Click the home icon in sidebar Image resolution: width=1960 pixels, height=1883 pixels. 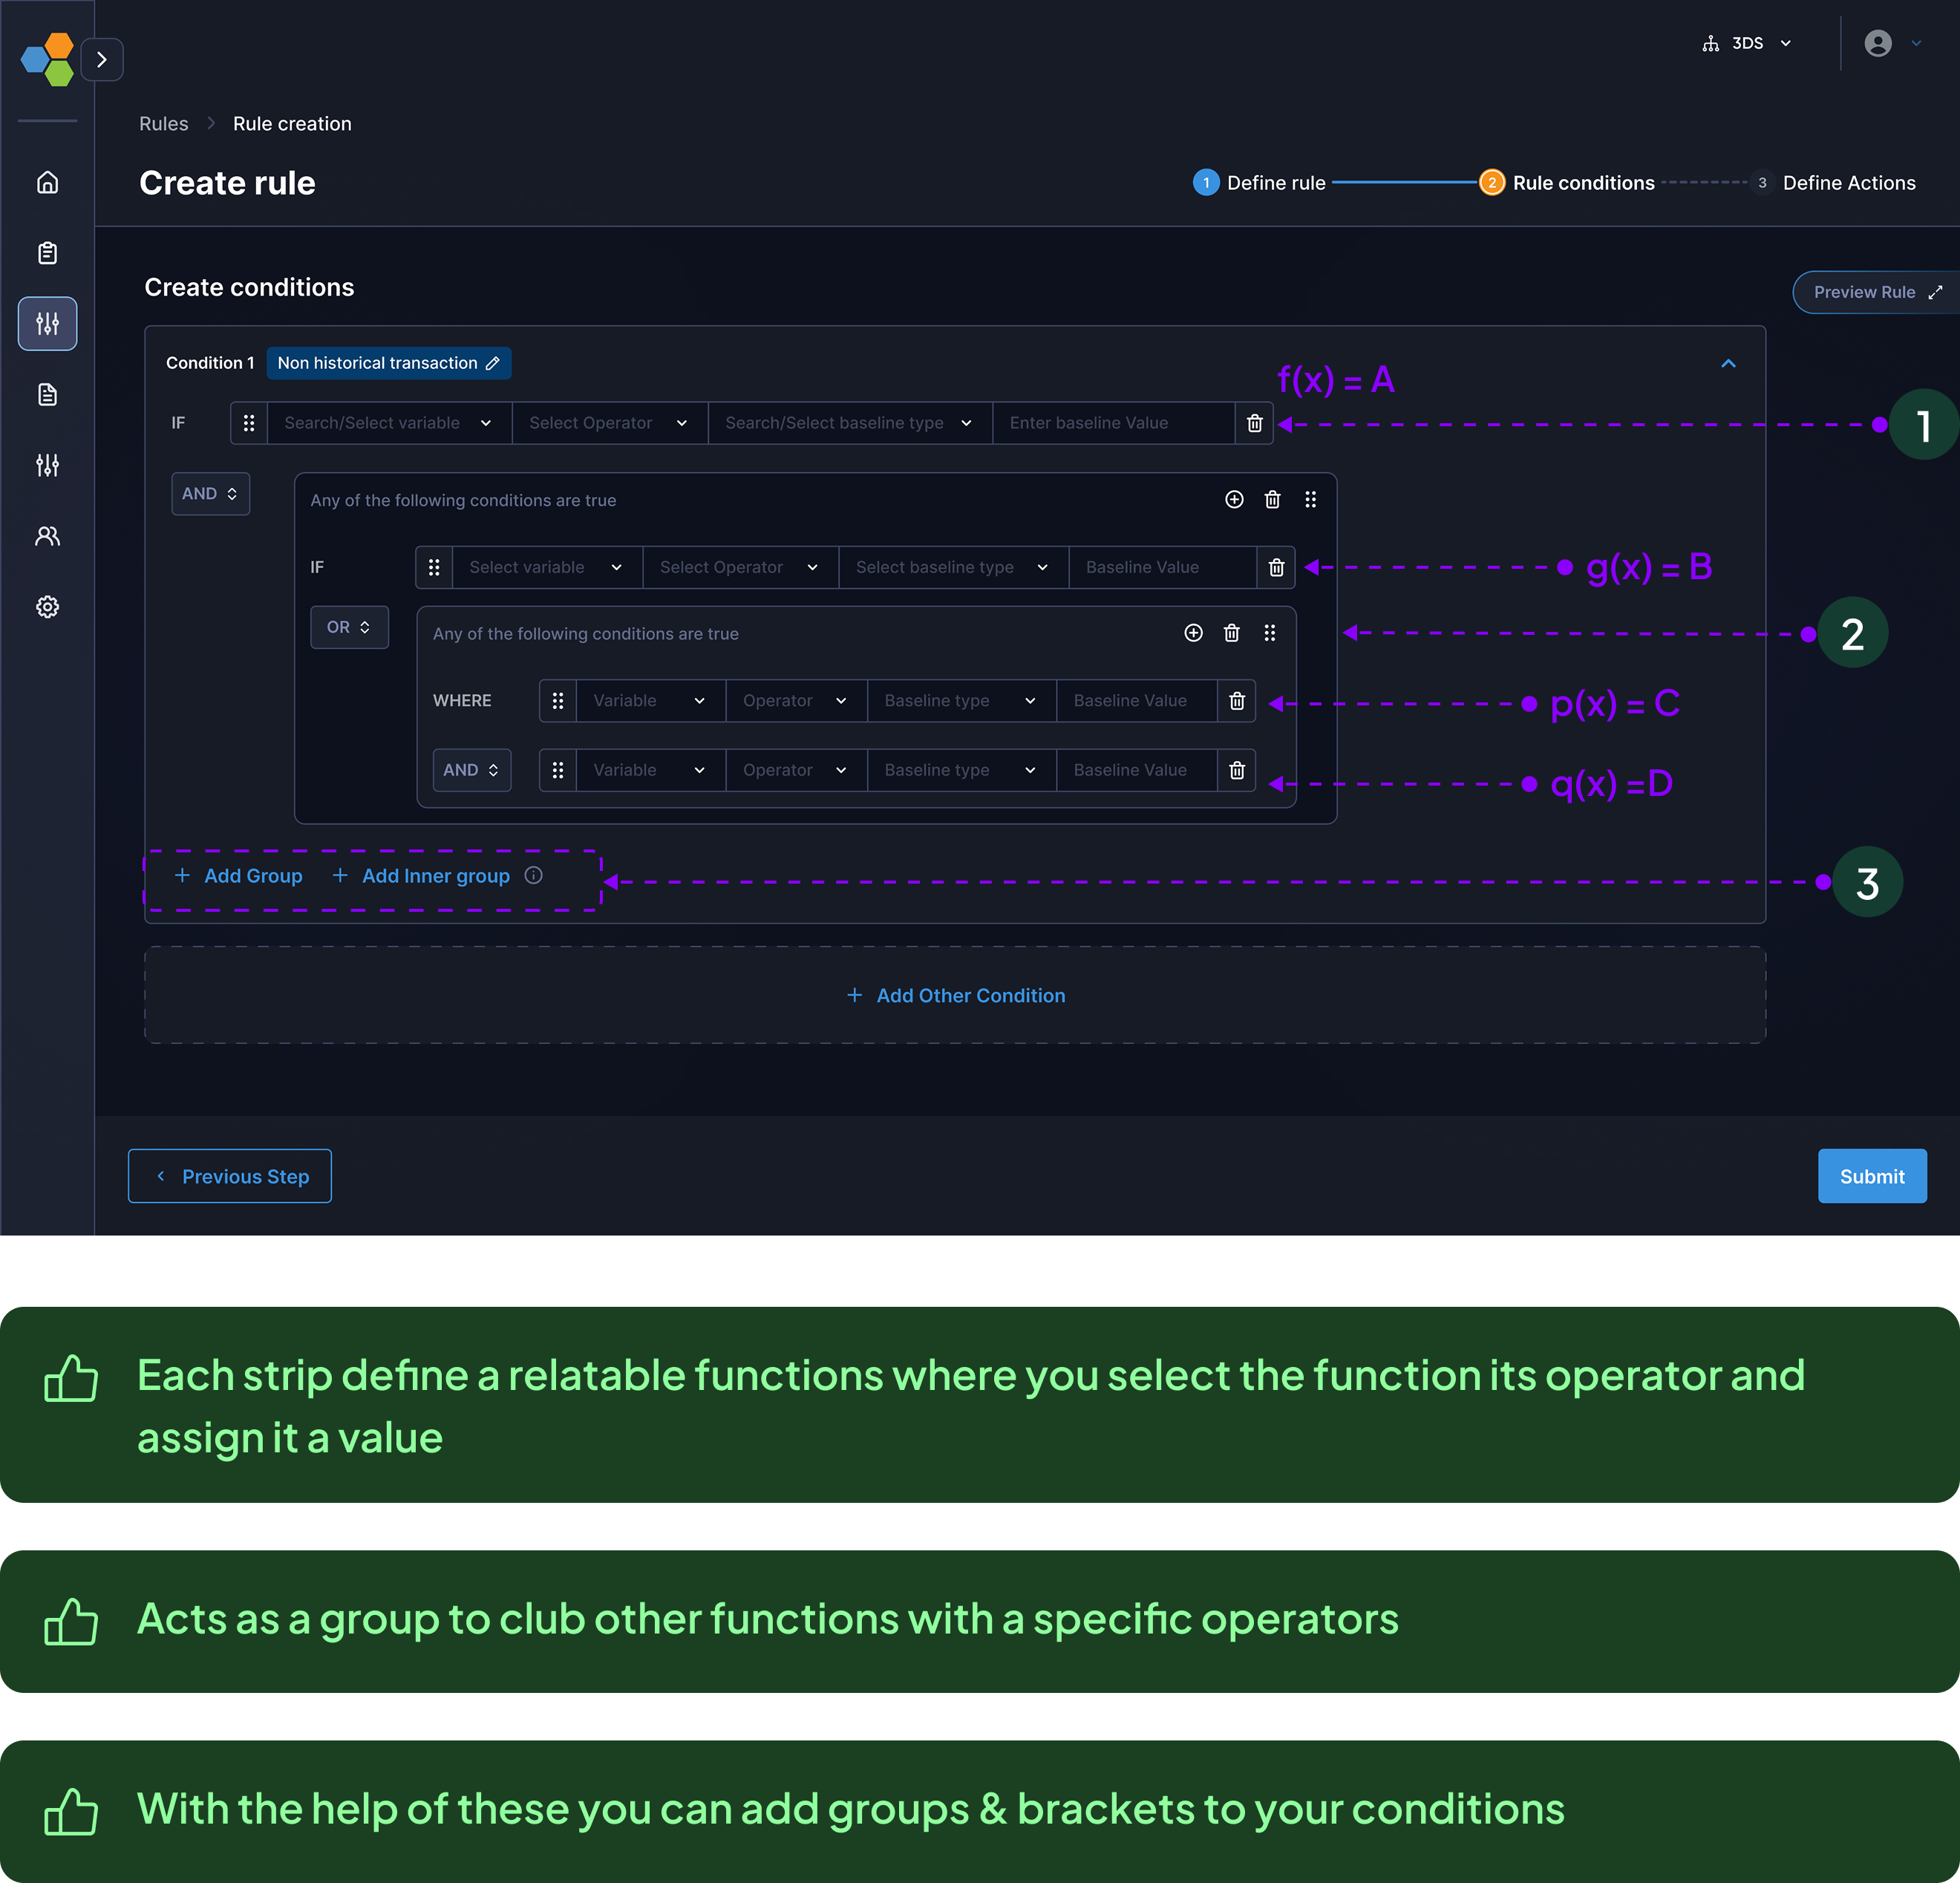point(47,182)
